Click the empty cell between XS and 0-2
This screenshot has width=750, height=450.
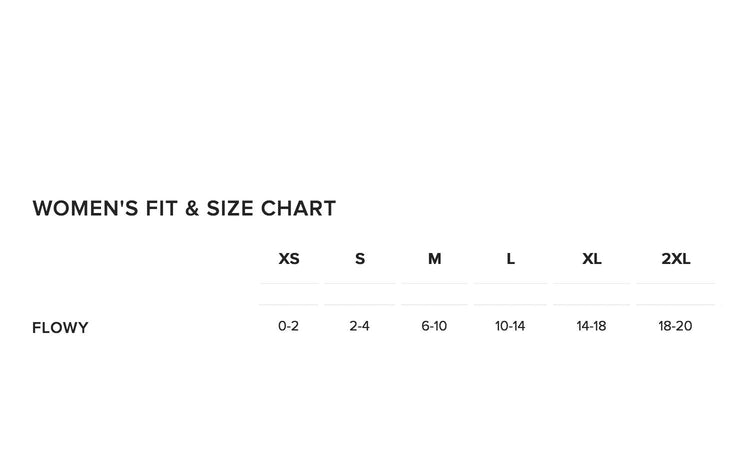coord(289,294)
